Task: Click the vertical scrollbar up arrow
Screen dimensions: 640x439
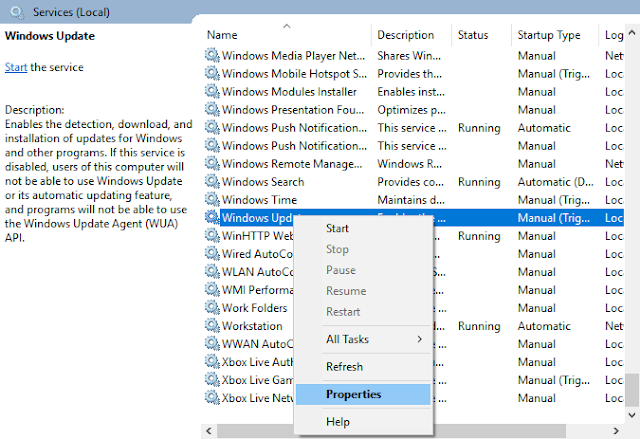Action: (x=632, y=32)
